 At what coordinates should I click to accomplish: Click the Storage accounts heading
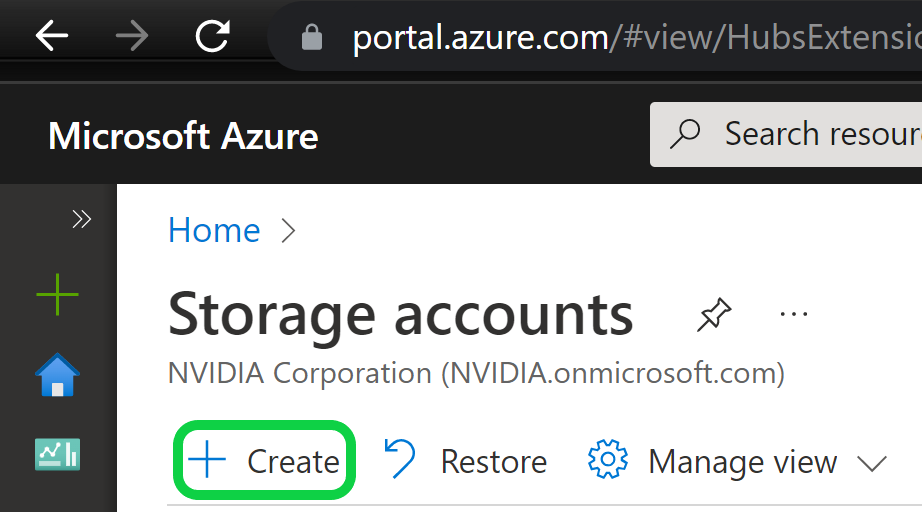pos(400,314)
